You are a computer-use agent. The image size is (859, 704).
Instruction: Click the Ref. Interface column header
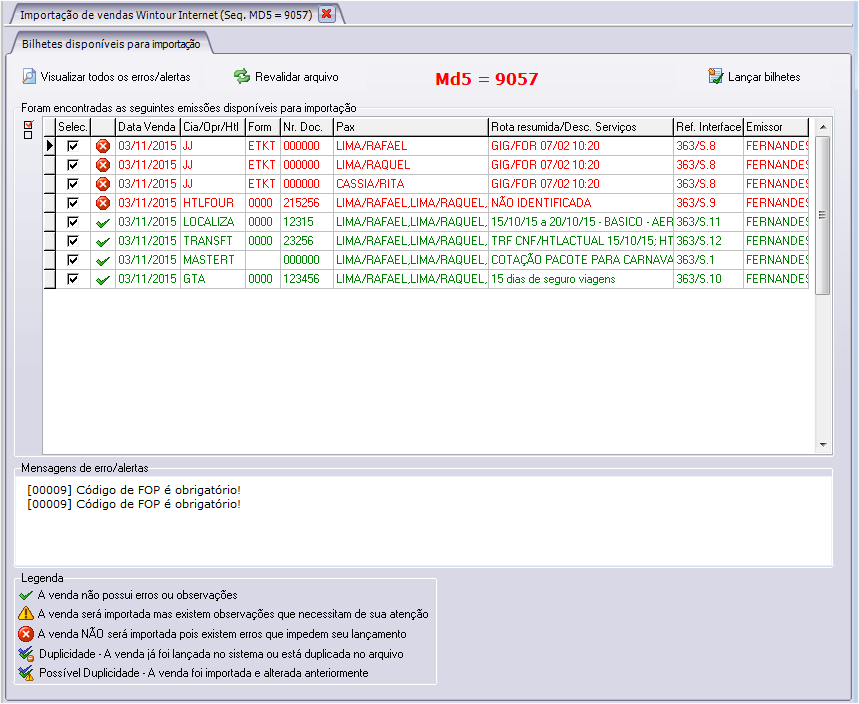(708, 127)
